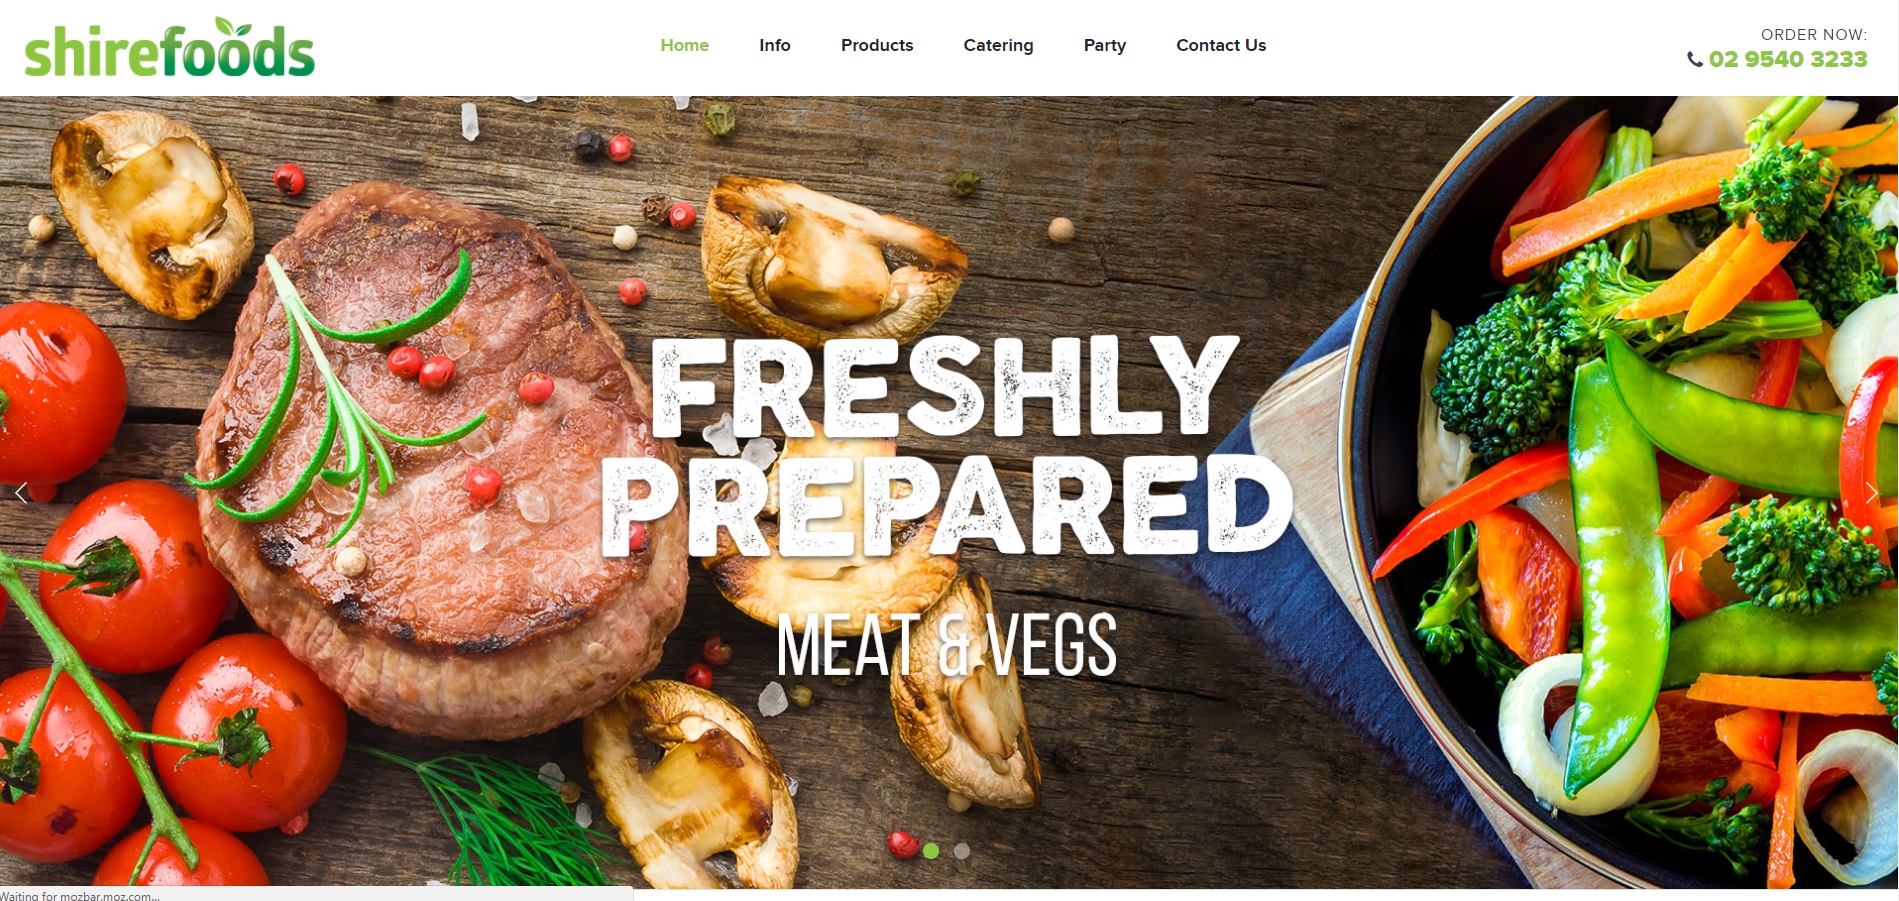Click the ORDER NOW label
The image size is (1899, 901).
[x=1814, y=34]
